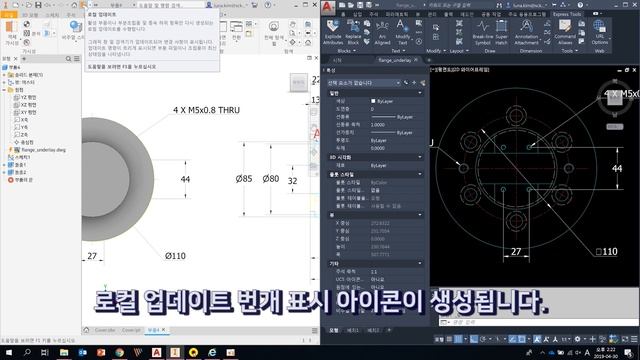Screen dimensions: 640x360
Task: Collapse General section in AutoCAD properties
Action: coord(420,93)
